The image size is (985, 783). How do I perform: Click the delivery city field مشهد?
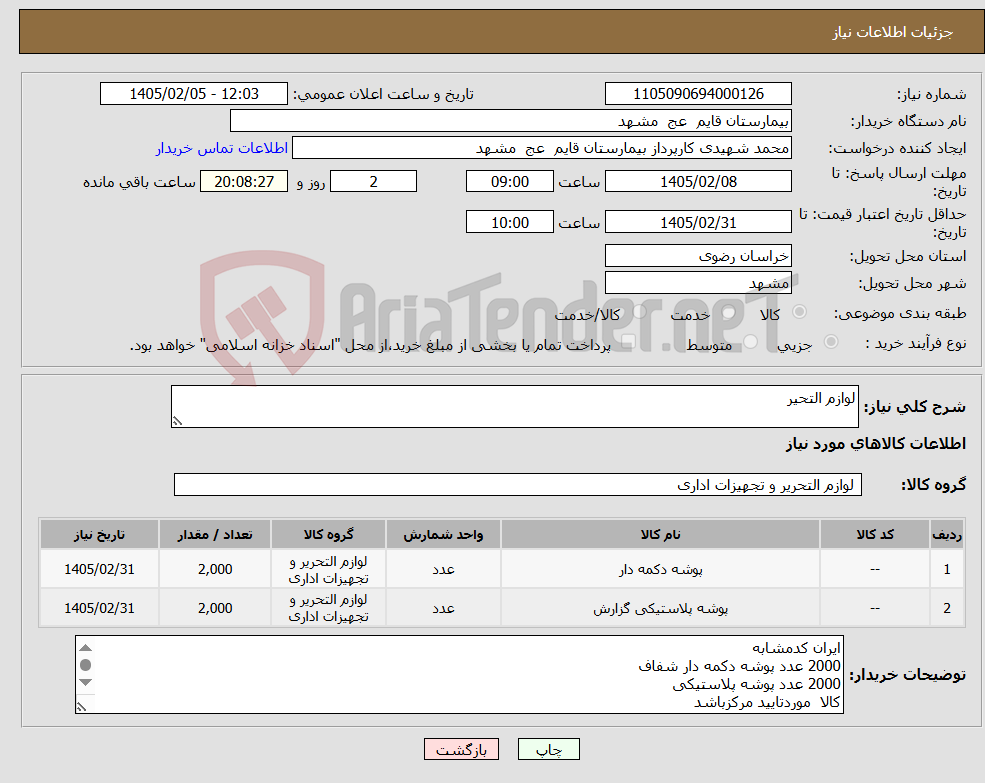pos(698,283)
